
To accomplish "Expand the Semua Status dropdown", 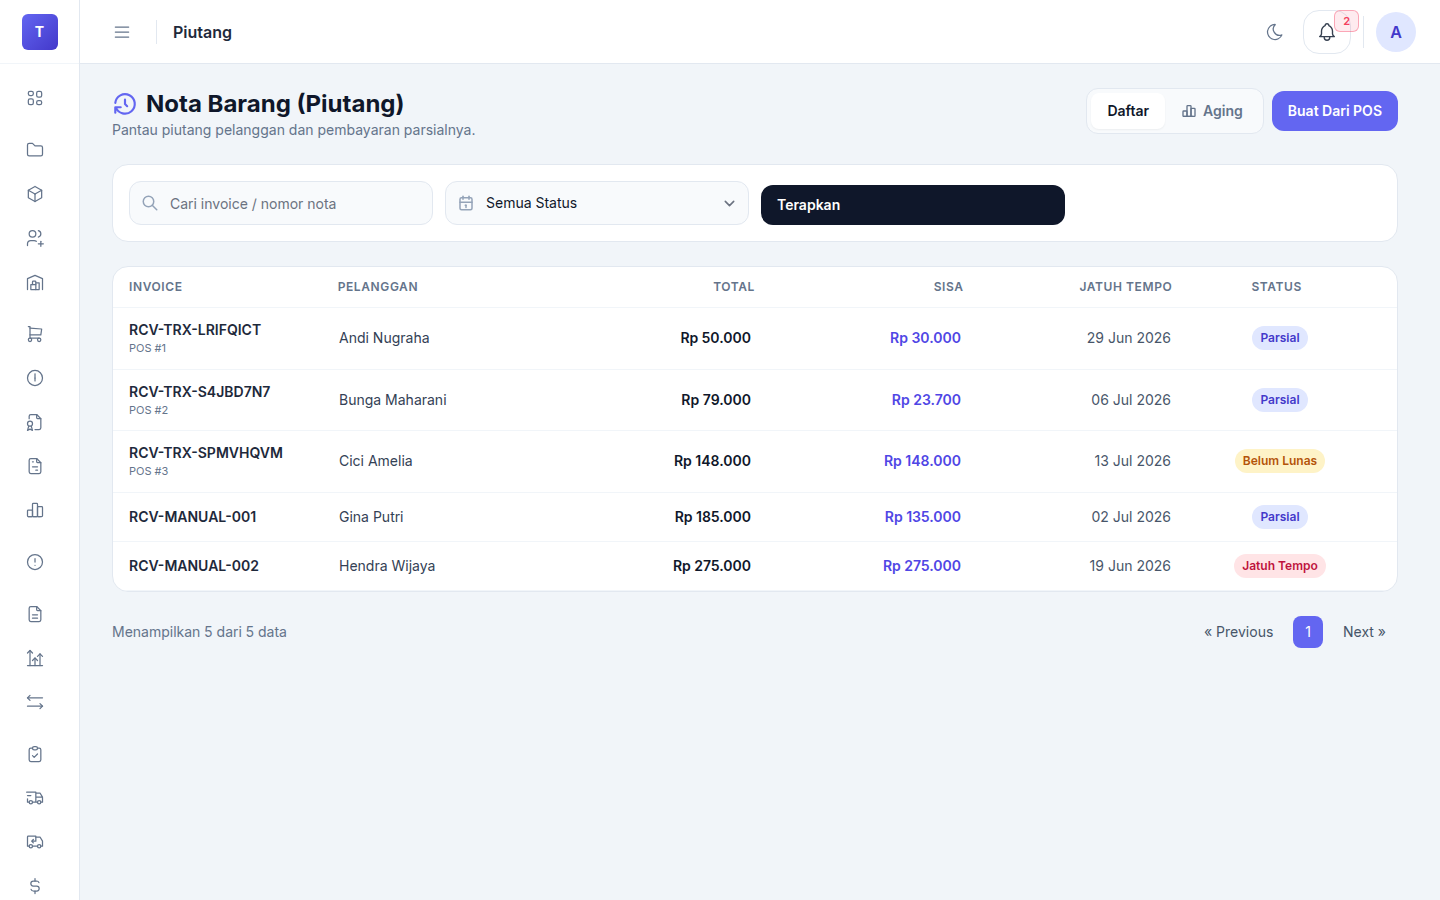I will [x=597, y=203].
